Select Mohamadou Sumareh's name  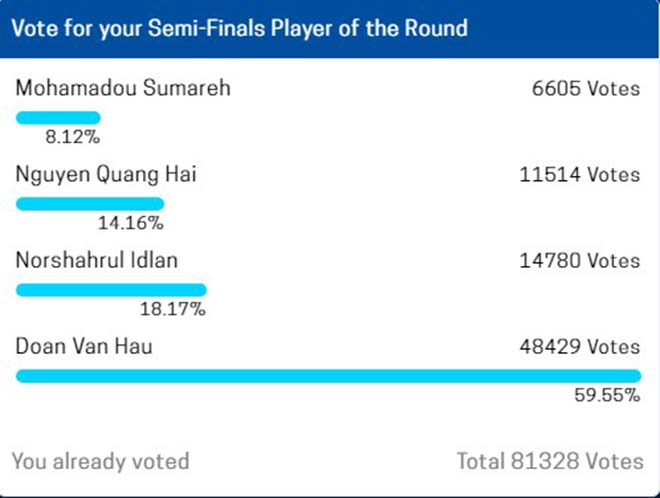[x=123, y=88]
